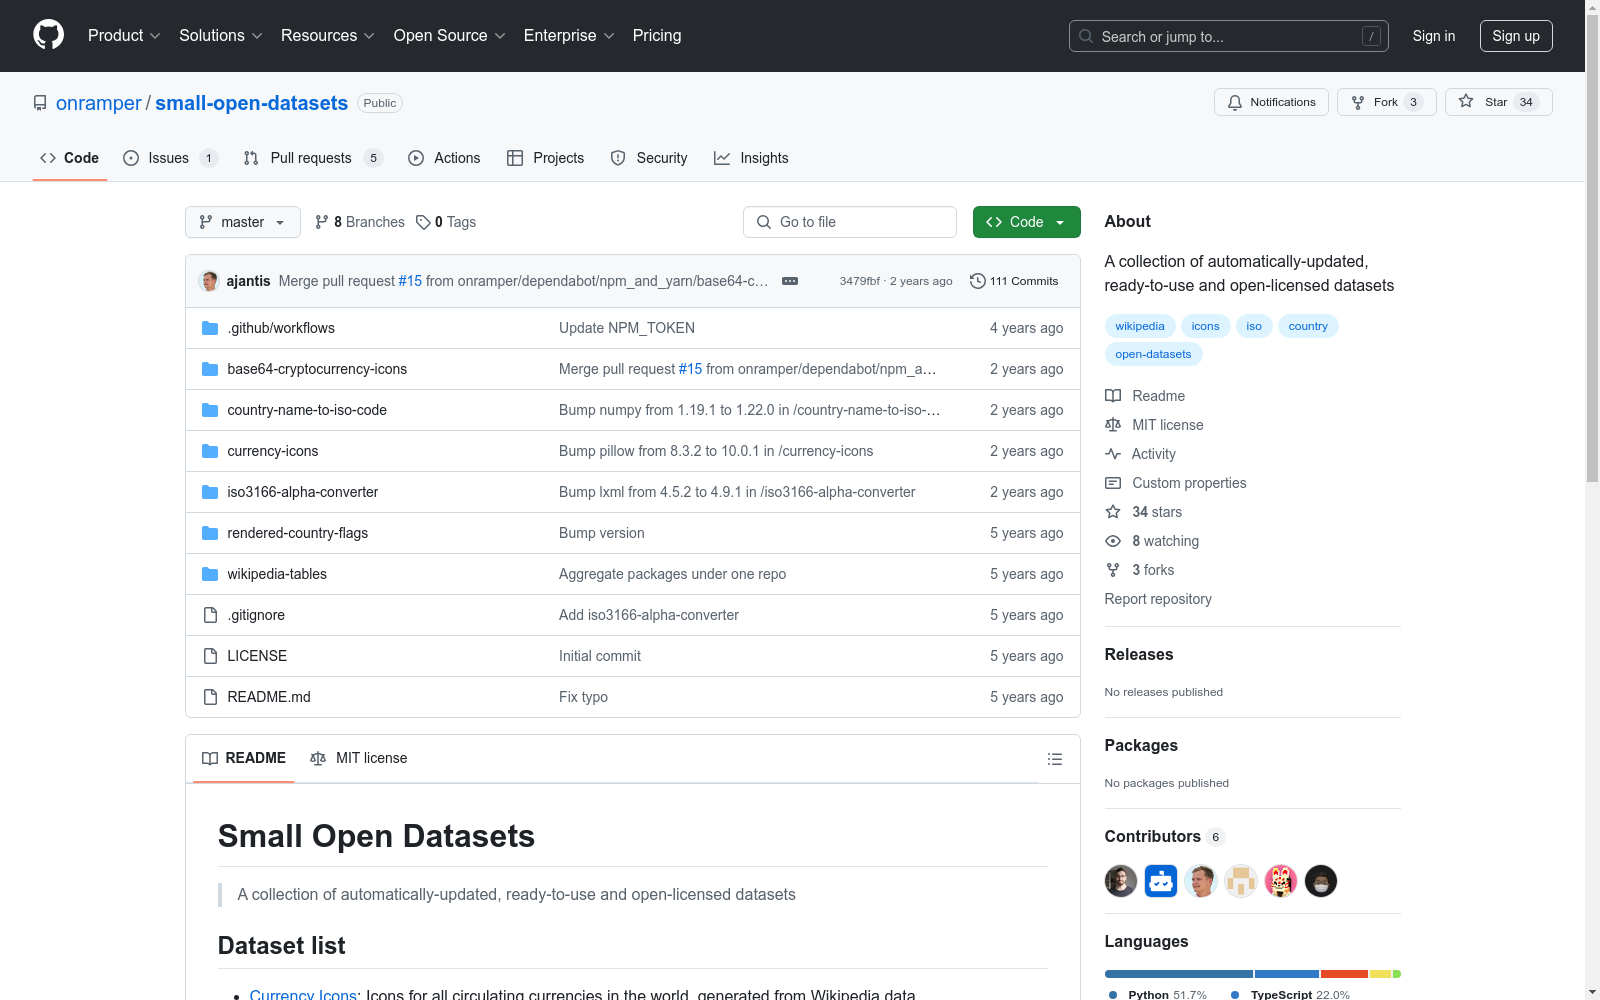This screenshot has height=1000, width=1600.
Task: Expand commit message ellipsis button
Action: pos(790,281)
